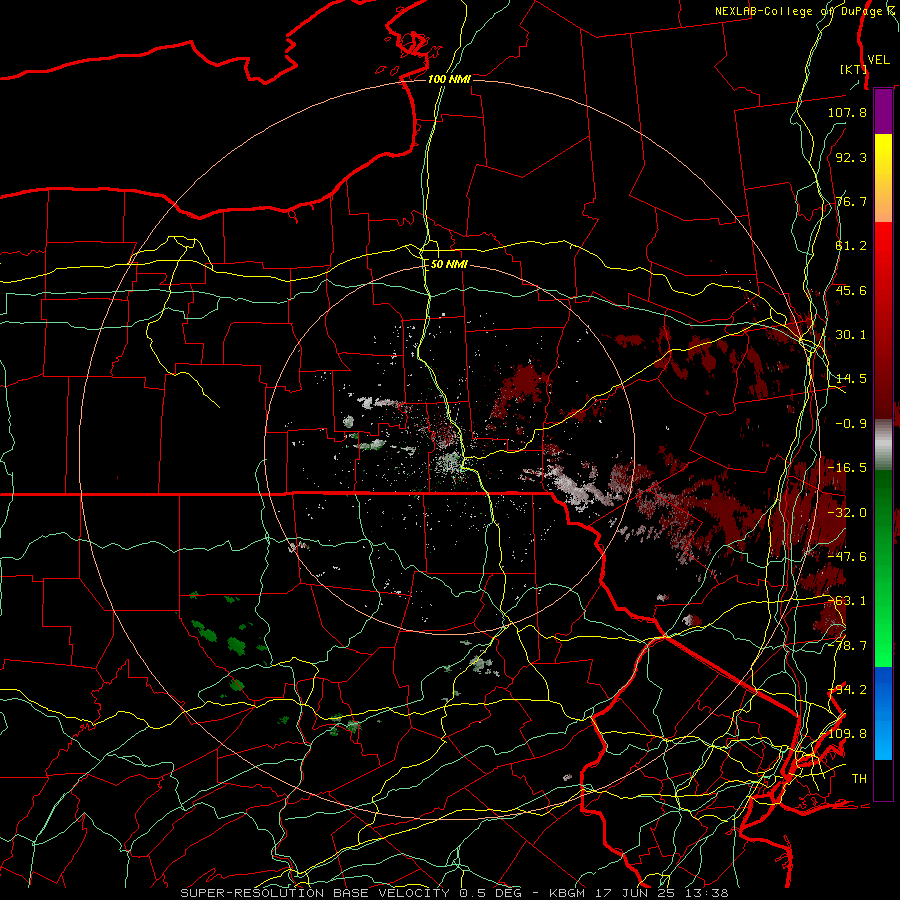Select the 92.3 legend value
Viewport: 900px width, 900px height.
(851, 157)
